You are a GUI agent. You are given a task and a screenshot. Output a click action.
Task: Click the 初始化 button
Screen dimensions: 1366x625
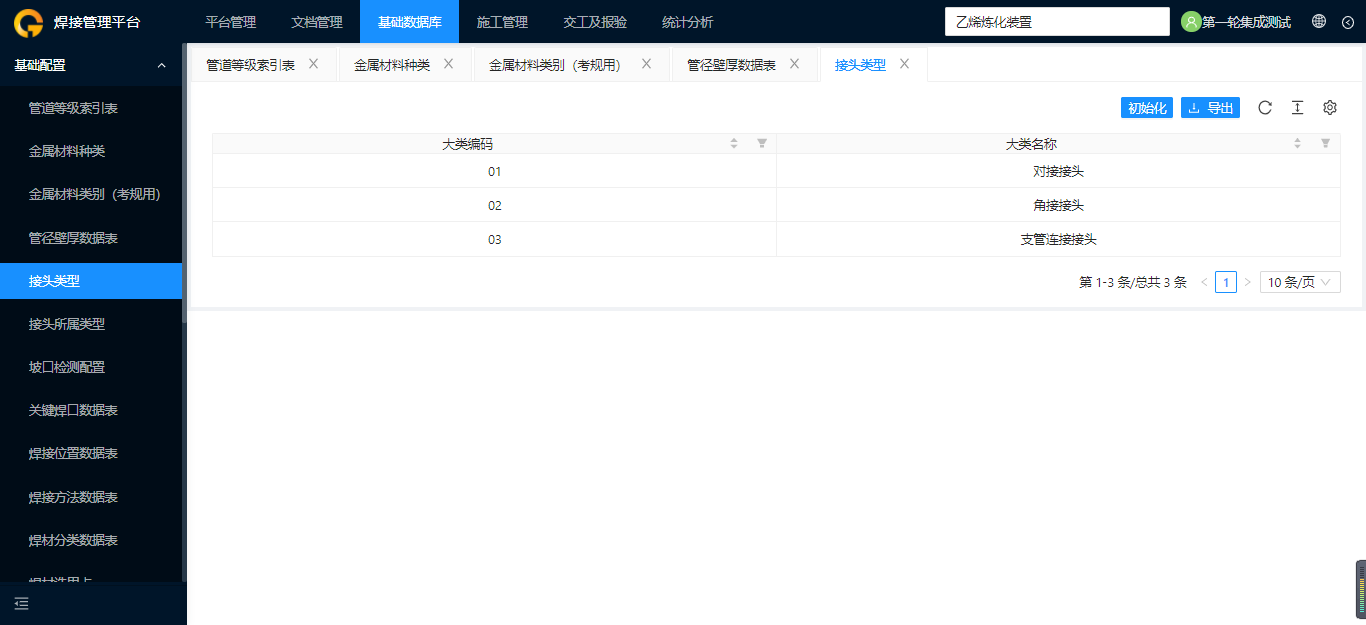pyautogui.click(x=1147, y=108)
